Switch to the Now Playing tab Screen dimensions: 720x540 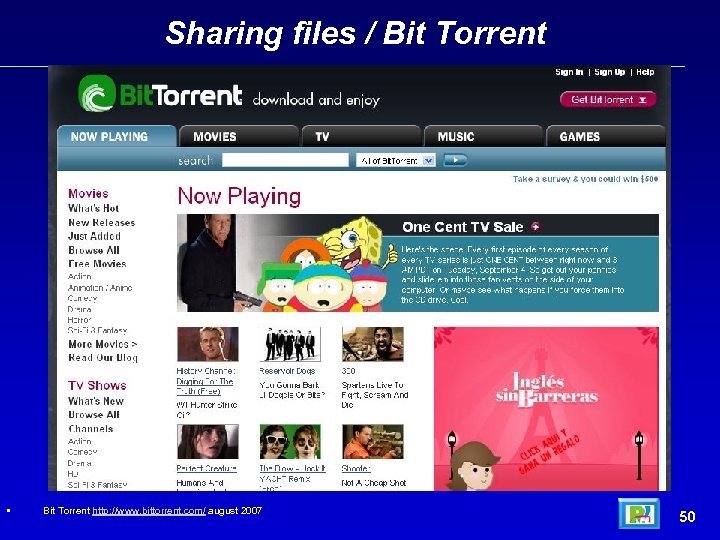click(117, 136)
